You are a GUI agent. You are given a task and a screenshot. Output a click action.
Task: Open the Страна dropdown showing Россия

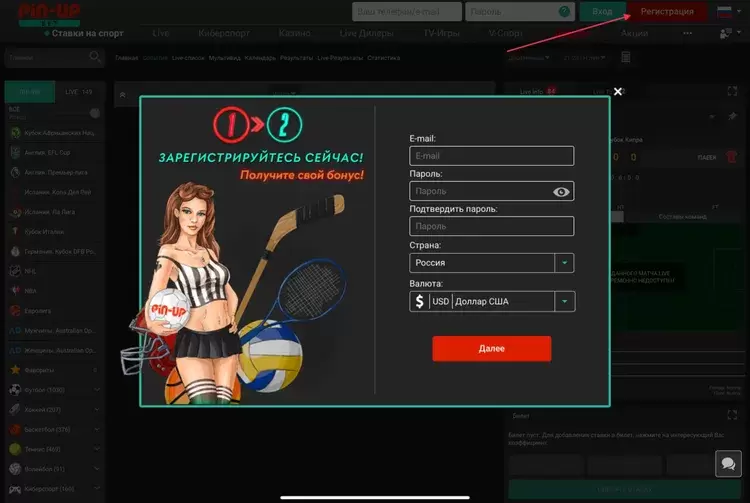click(491, 263)
